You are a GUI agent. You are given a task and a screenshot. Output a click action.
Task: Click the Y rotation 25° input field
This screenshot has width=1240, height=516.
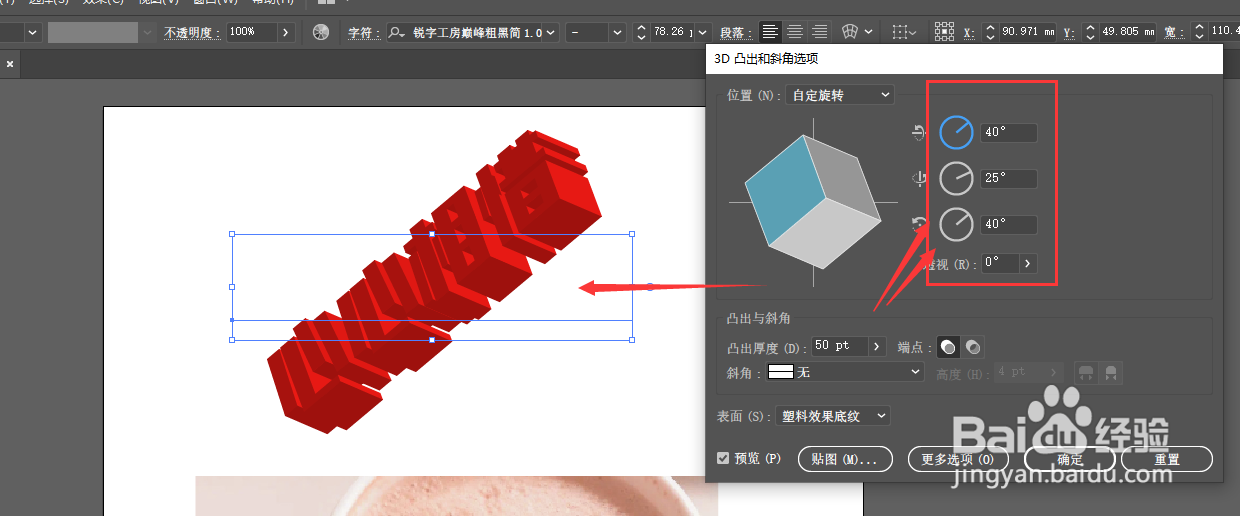point(1008,179)
